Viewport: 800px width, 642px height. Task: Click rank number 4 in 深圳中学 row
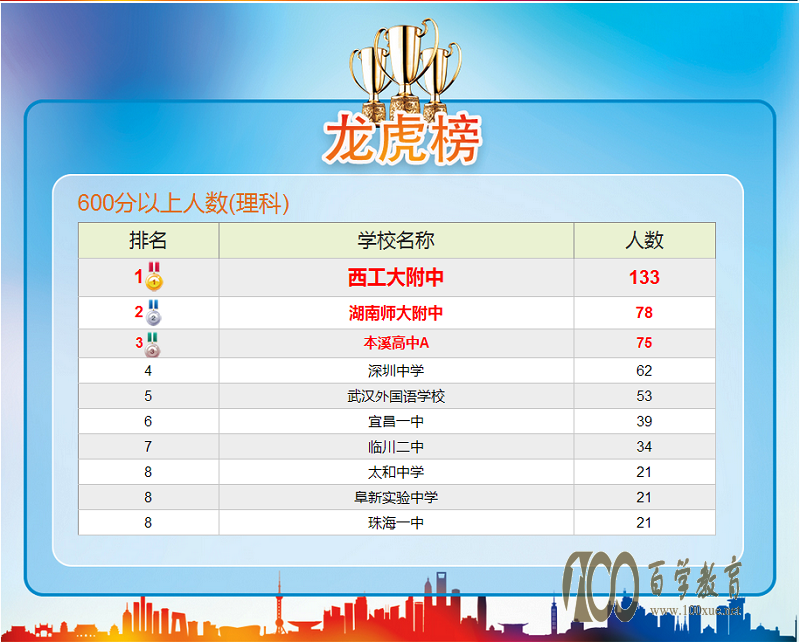[148, 371]
